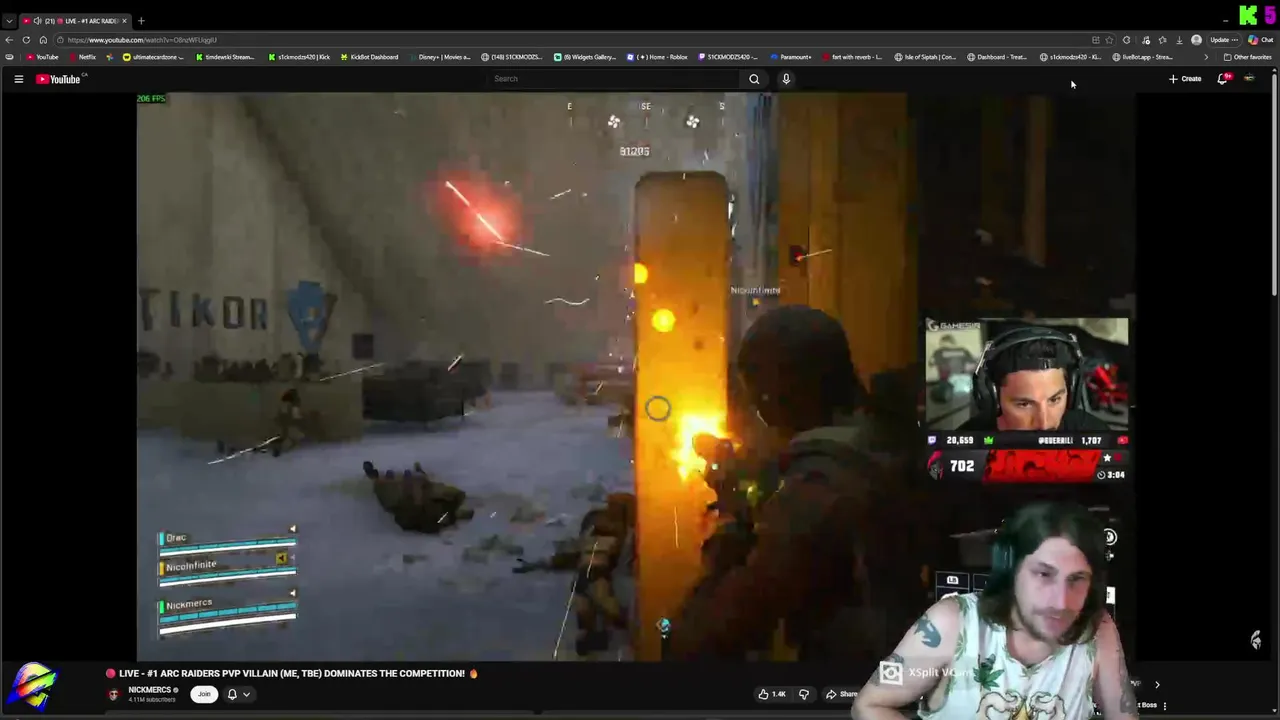Open the Create button on YouTube
This screenshot has width=1280, height=720.
click(x=1185, y=79)
